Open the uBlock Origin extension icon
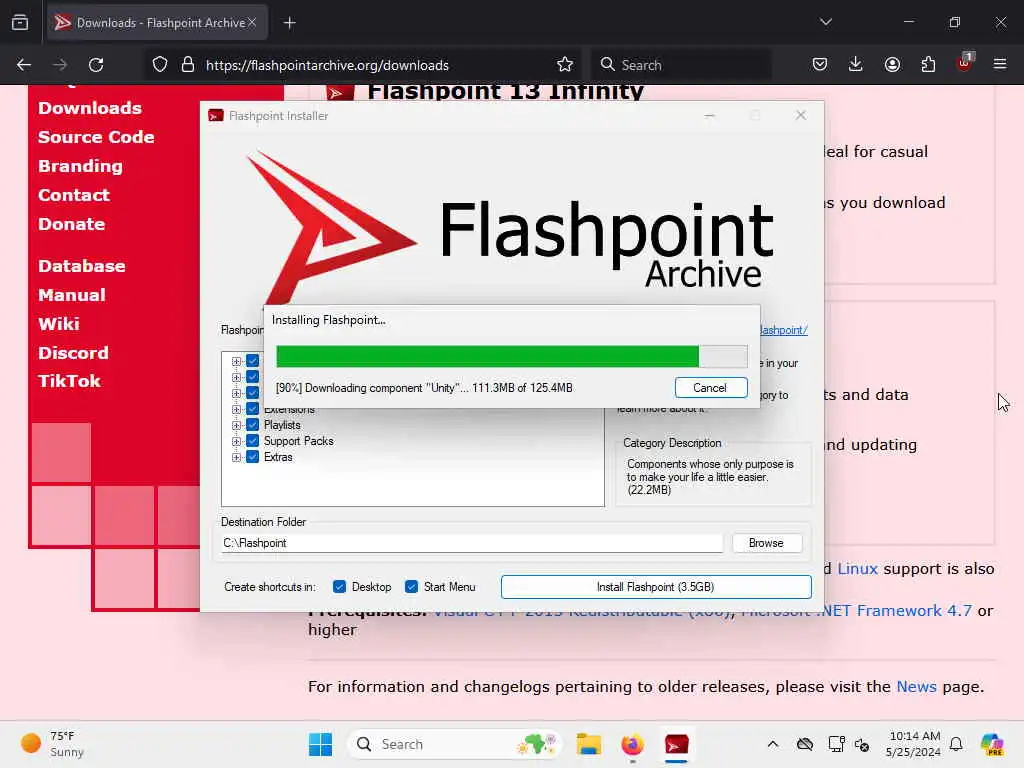 pos(965,63)
